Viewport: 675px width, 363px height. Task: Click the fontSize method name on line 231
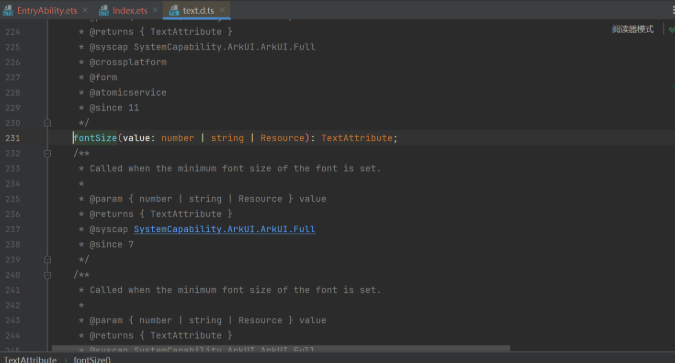[95, 138]
